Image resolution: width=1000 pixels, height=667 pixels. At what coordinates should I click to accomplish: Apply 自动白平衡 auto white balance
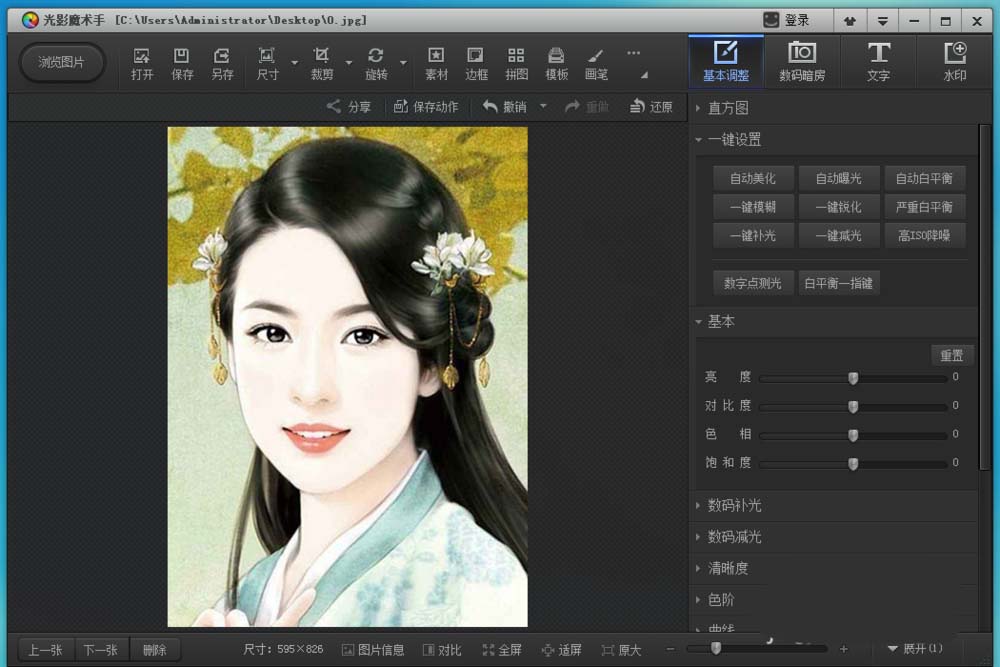pyautogui.click(x=924, y=179)
